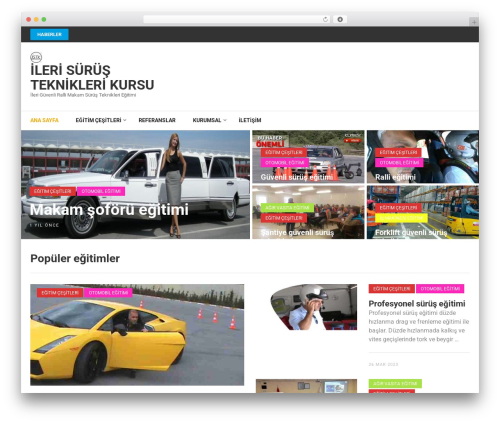Viewport: 500px width, 423px height.
Task: Click OTOMOBİL EĞİTİMİ tag on Güvenli sürüş tile
Action: pyautogui.click(x=285, y=163)
